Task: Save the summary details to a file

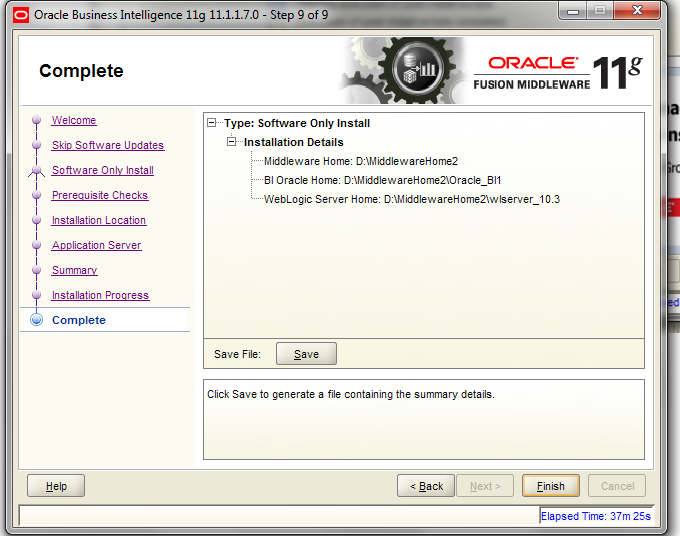Action: (306, 354)
